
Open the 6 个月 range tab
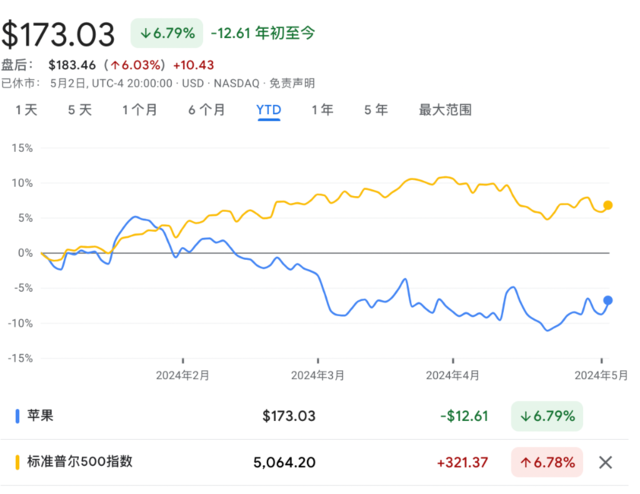tap(206, 110)
